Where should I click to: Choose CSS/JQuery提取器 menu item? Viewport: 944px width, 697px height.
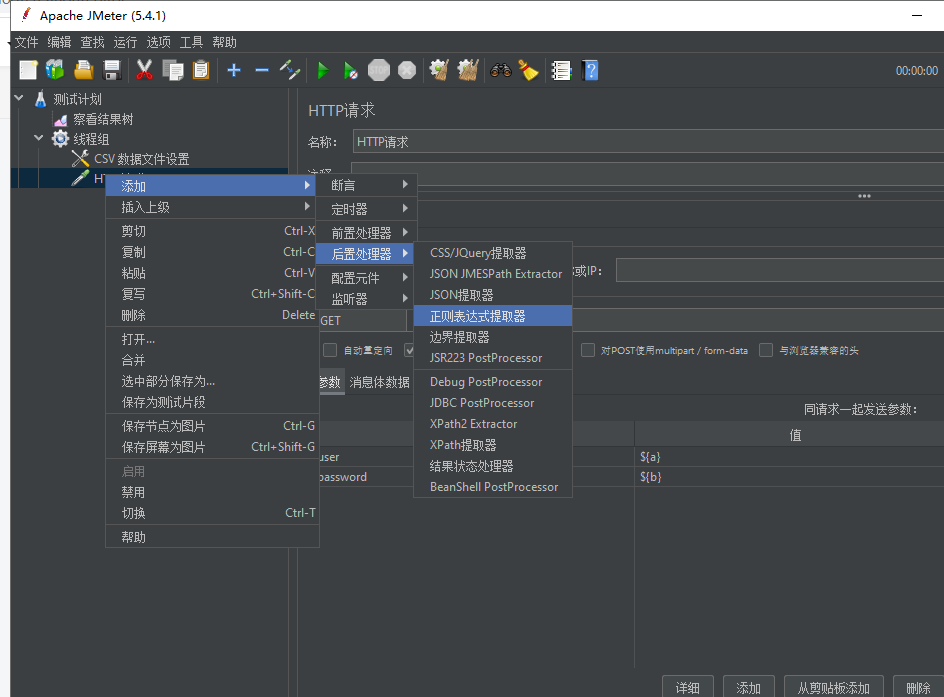(492, 253)
